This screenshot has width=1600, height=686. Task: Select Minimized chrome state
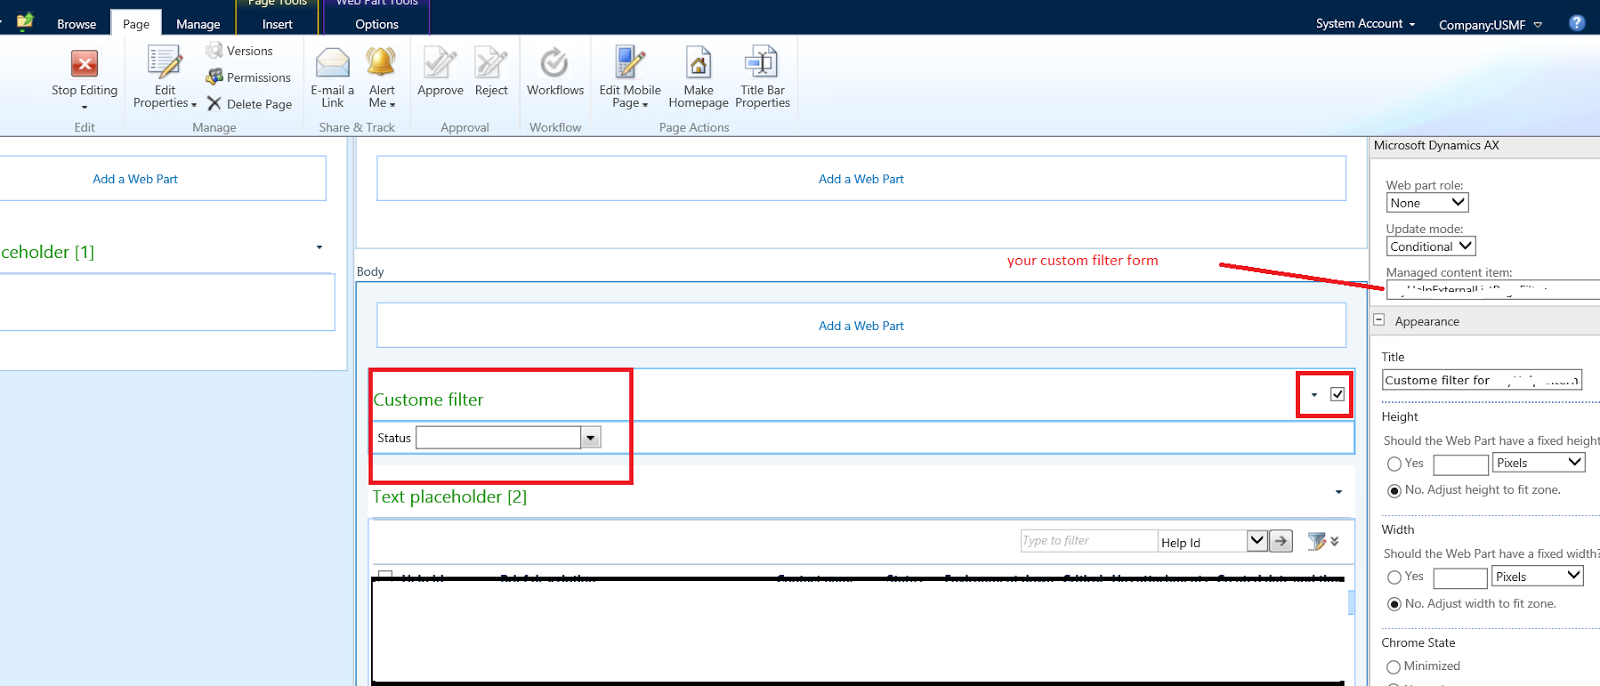click(1394, 667)
